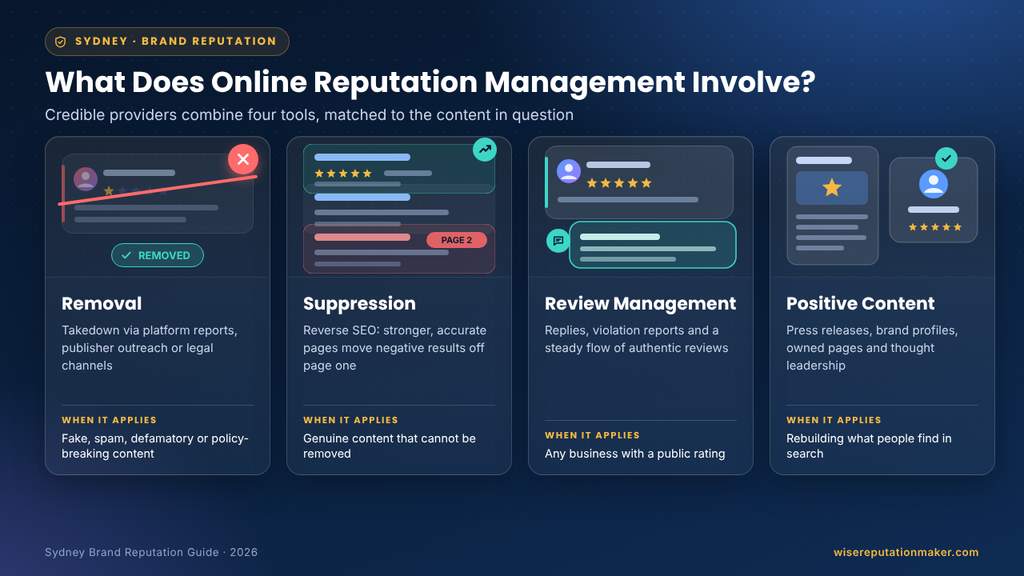Screen dimensions: 1024x576
Task: Click 'Takedown via platform reports' description
Action: pyautogui.click(x=150, y=348)
